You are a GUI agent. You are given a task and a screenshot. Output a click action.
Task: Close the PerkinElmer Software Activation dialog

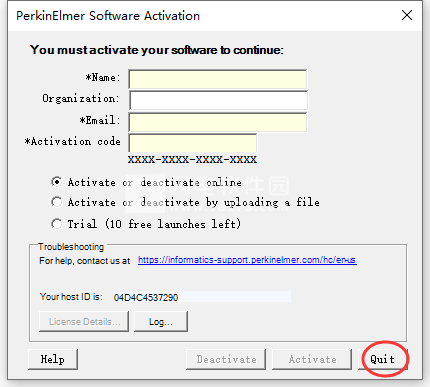(407, 15)
